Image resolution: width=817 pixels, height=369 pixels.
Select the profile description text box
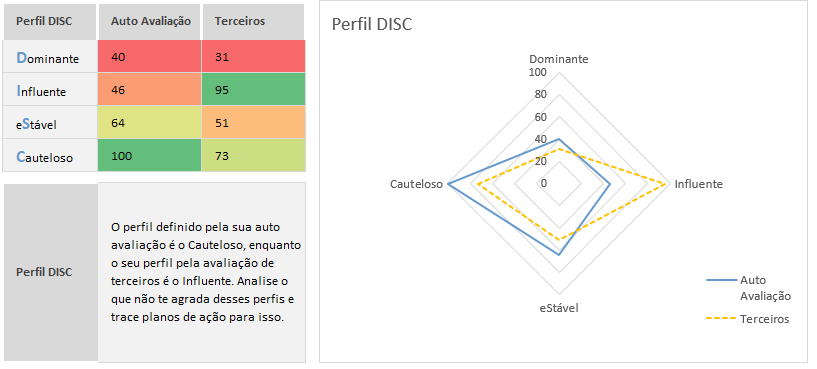[202, 272]
